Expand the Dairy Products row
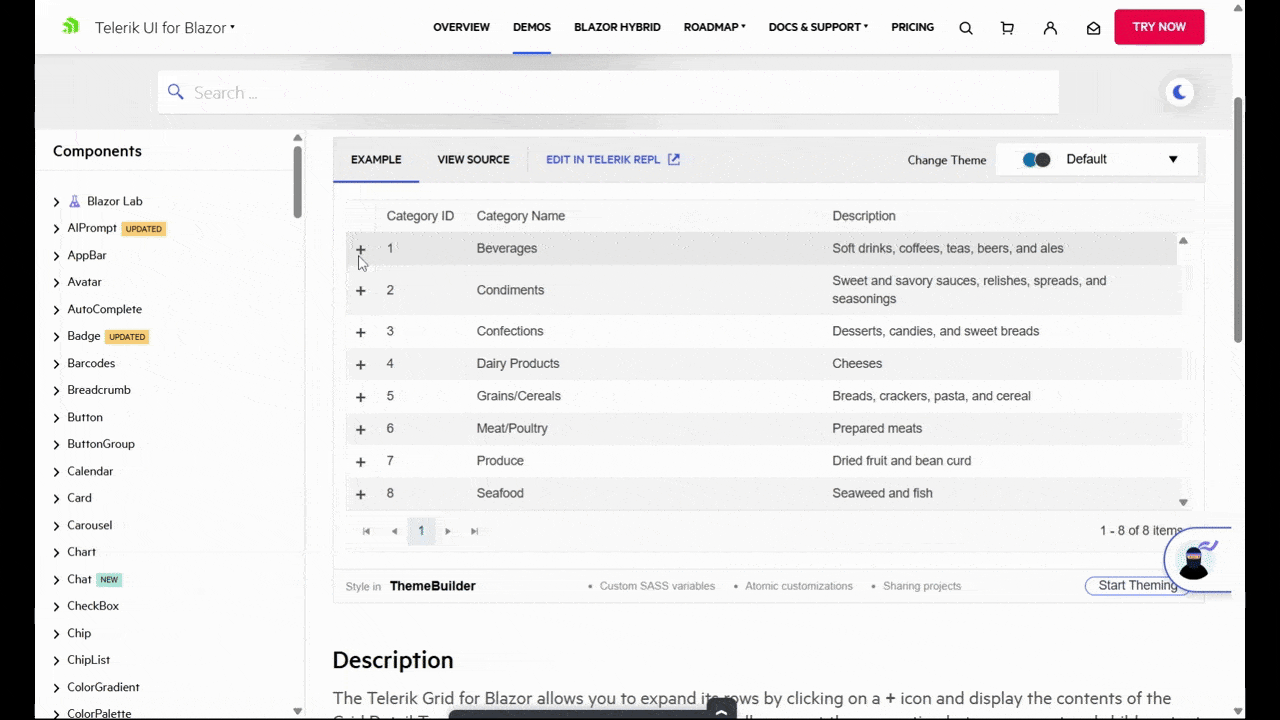The image size is (1280, 720). click(x=361, y=365)
